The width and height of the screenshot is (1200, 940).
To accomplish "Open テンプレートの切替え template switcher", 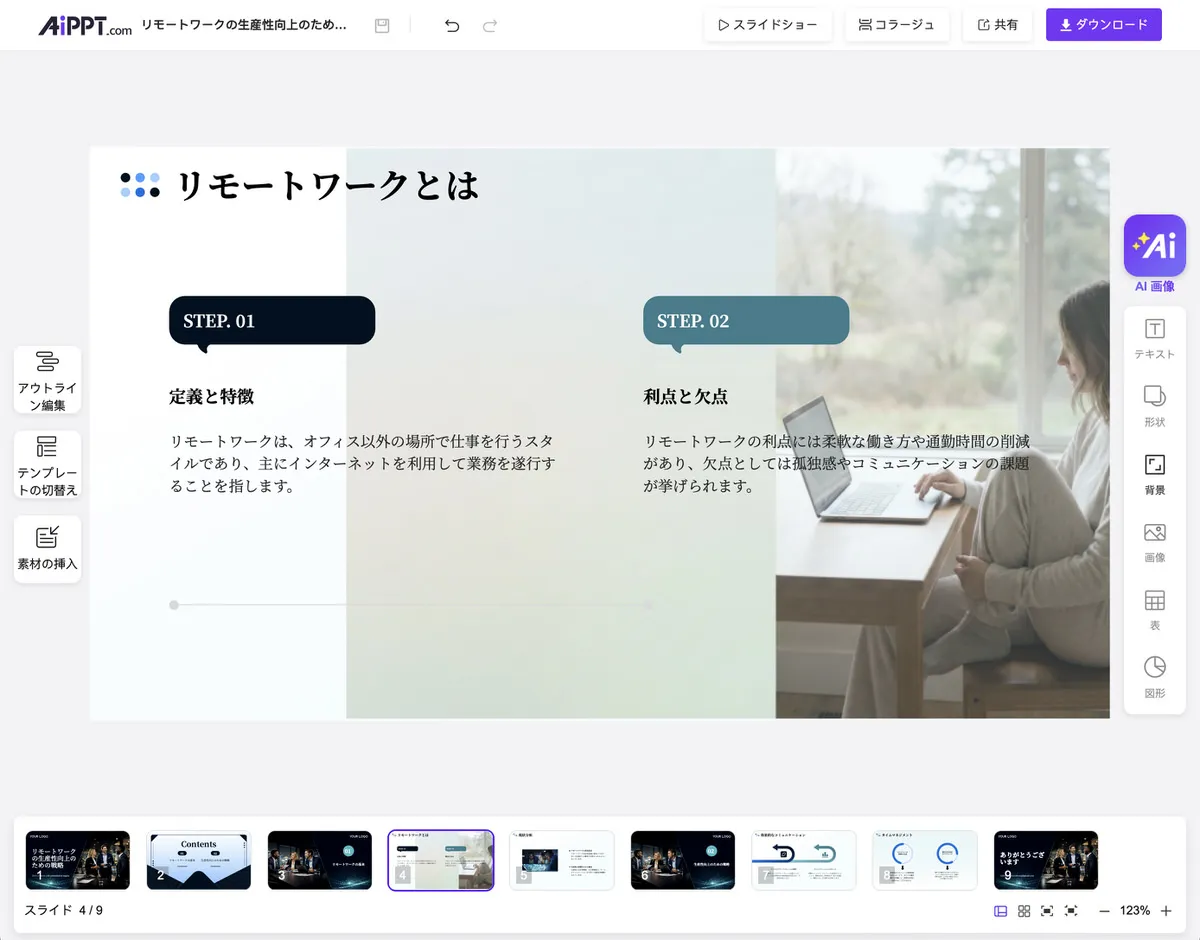I will point(47,465).
